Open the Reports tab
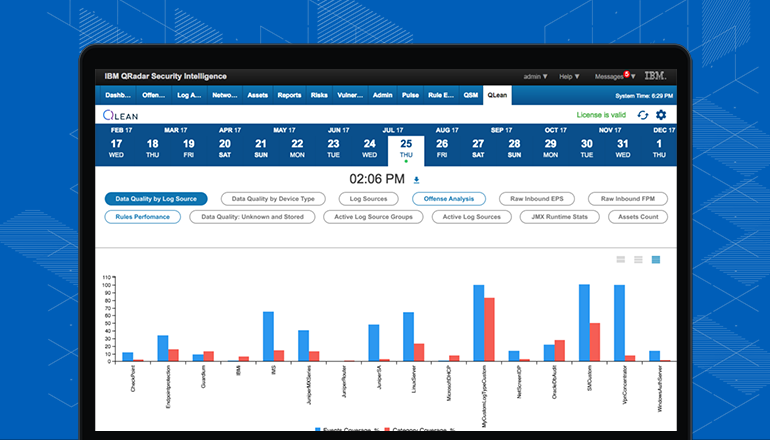The image size is (770, 440). coord(289,95)
